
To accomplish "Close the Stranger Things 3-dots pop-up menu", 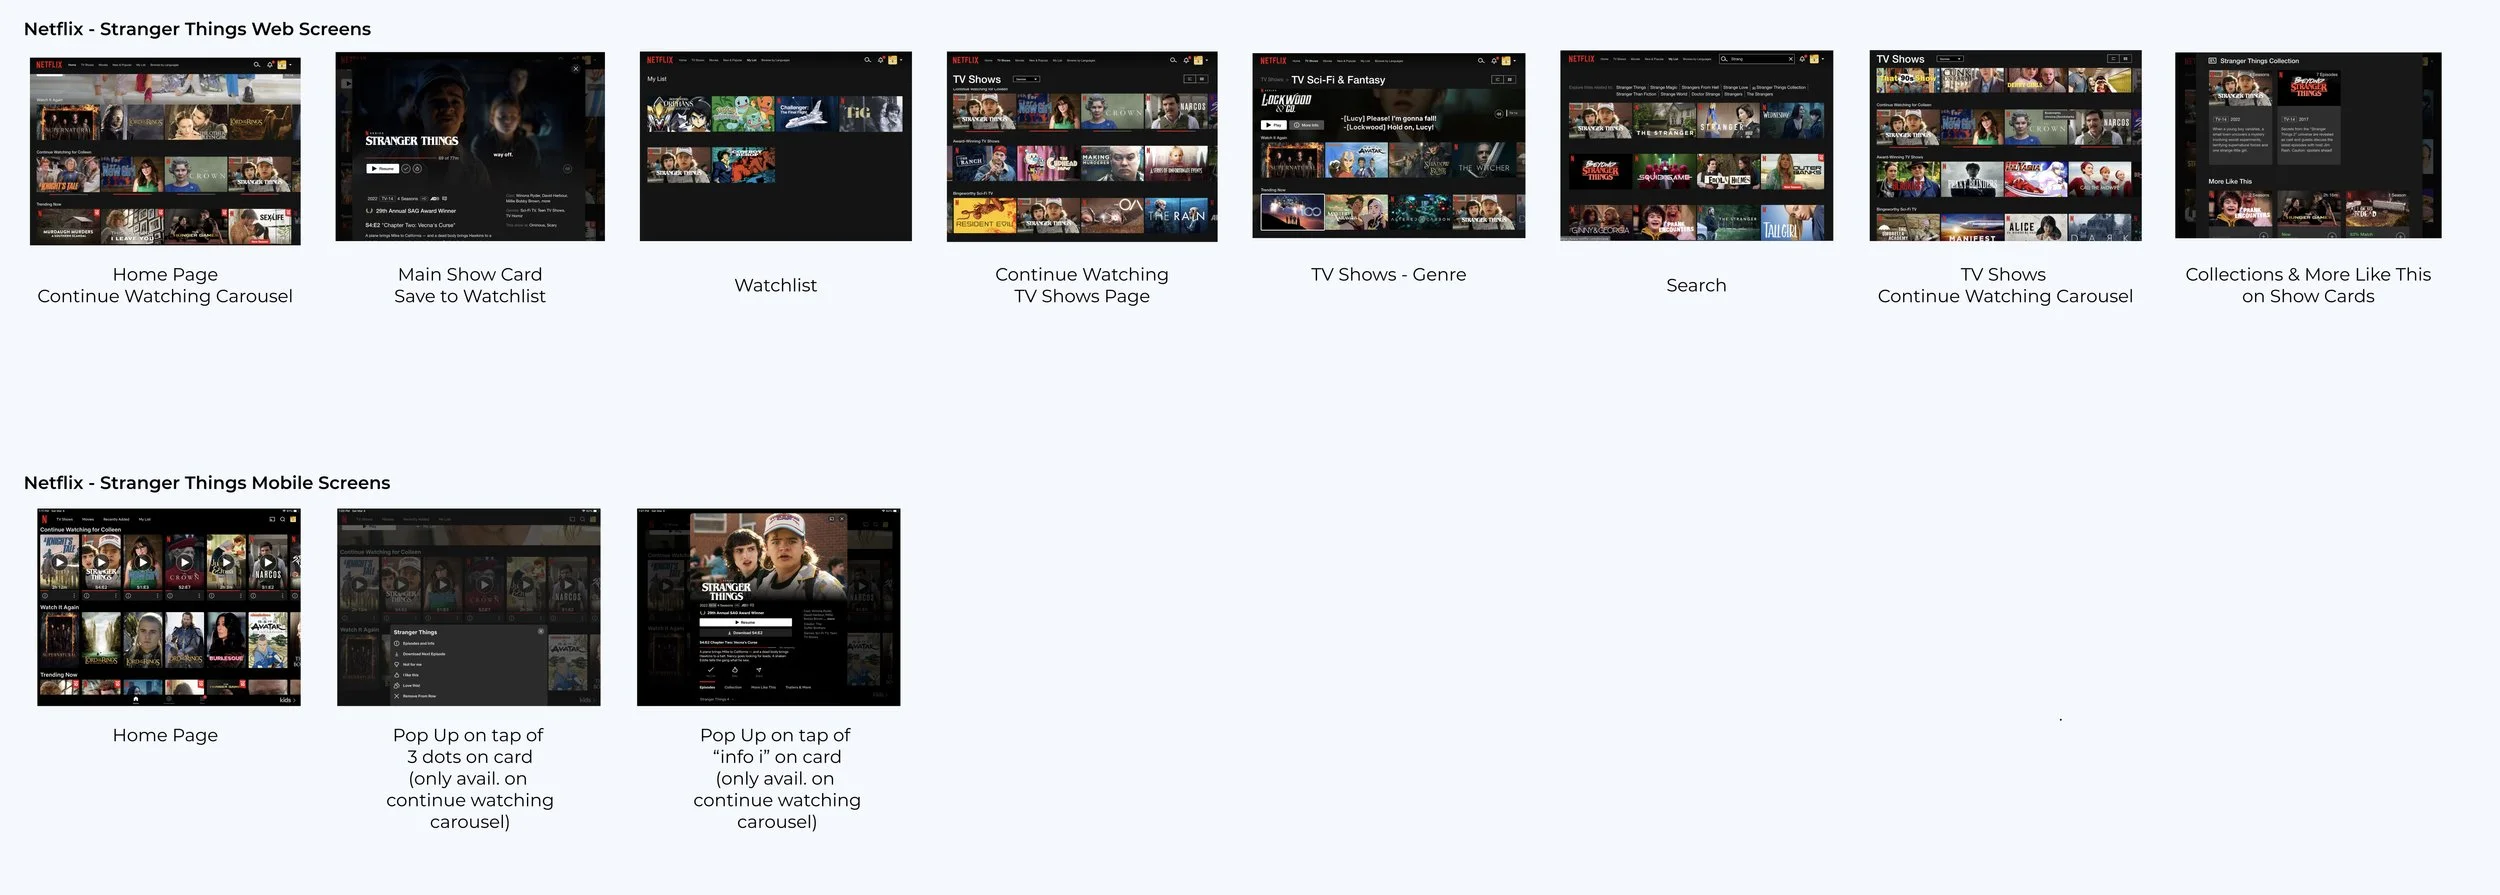I will pos(541,631).
